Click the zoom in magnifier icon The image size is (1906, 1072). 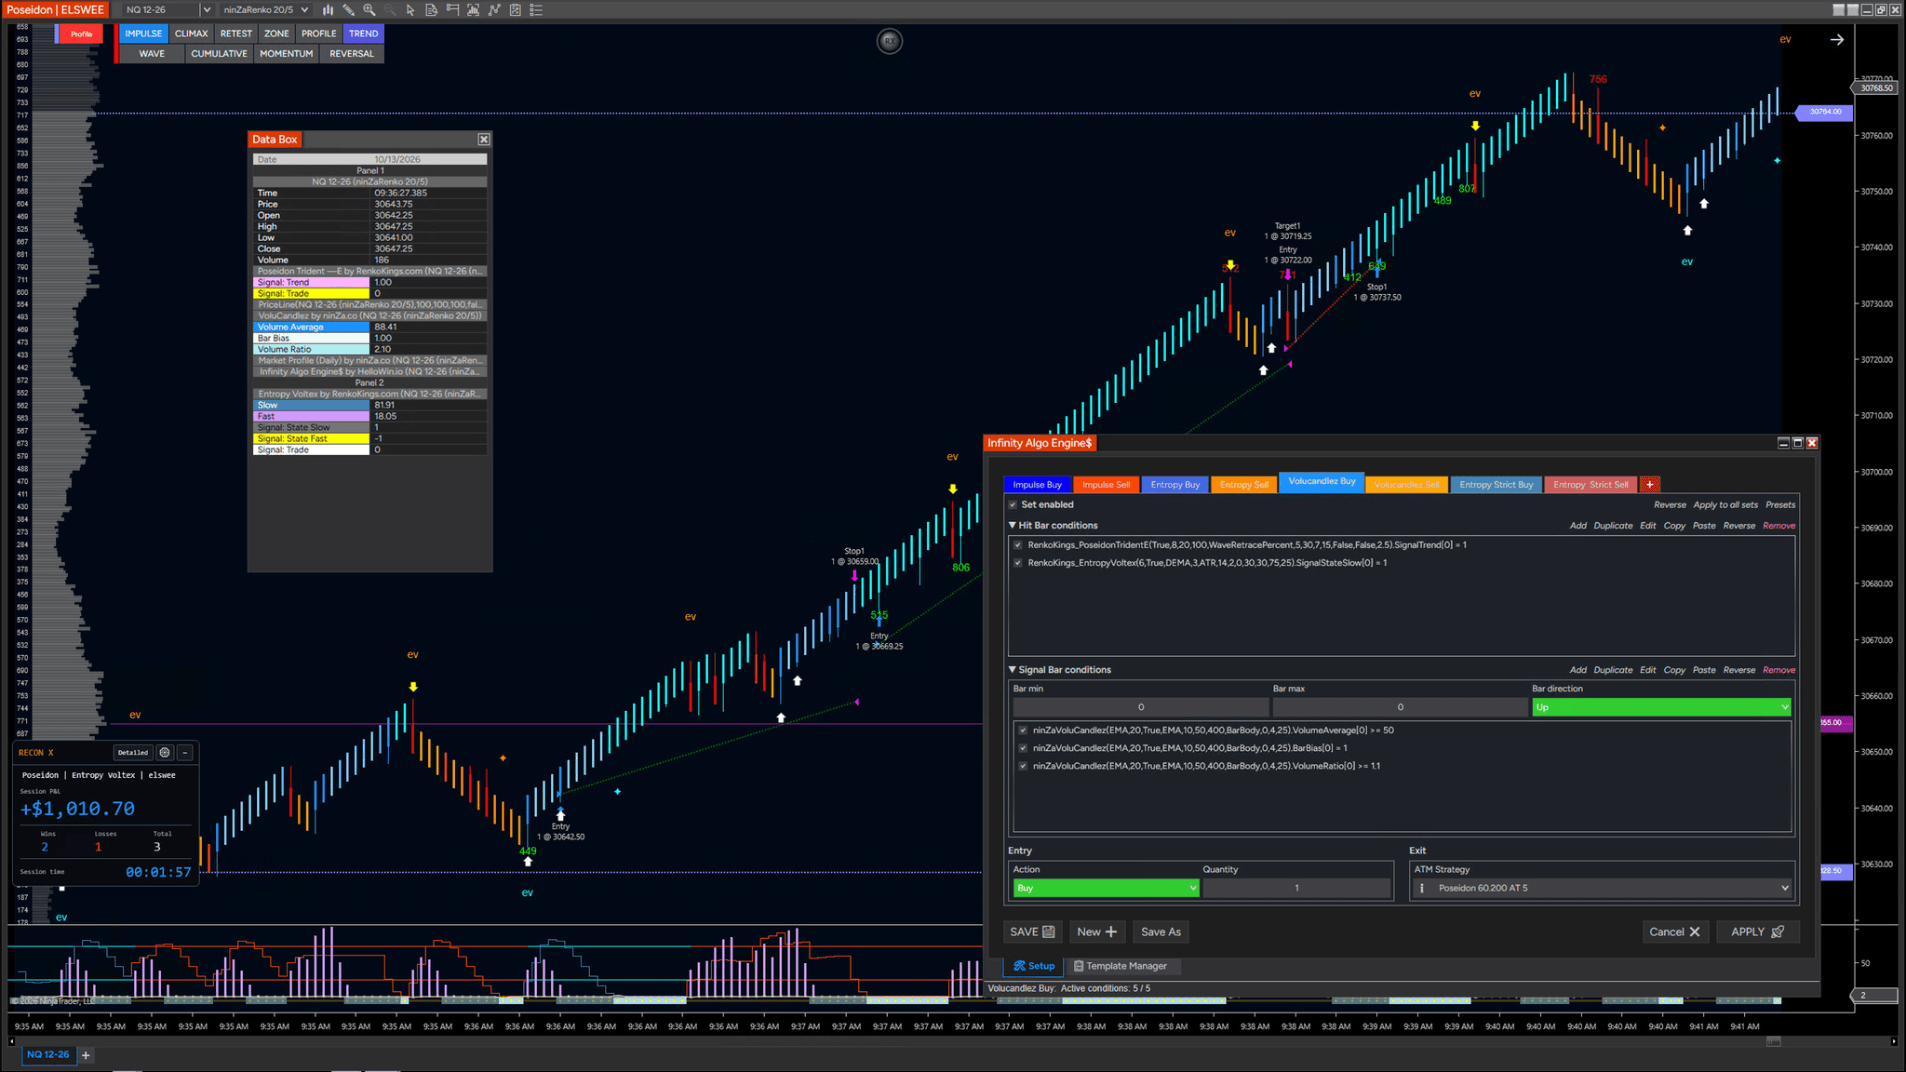click(369, 10)
